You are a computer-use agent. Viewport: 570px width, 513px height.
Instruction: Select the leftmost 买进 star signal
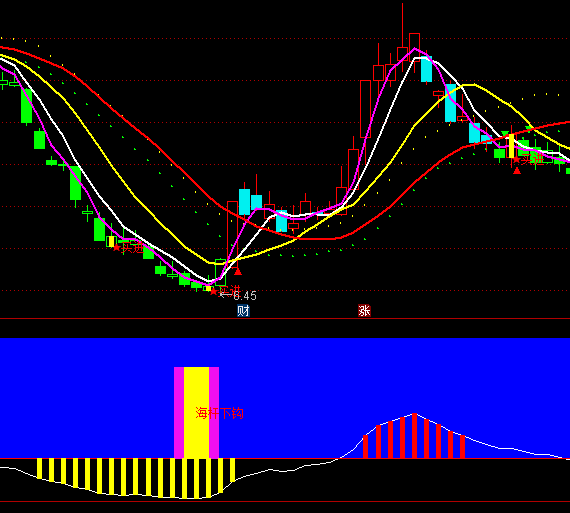tap(116, 248)
